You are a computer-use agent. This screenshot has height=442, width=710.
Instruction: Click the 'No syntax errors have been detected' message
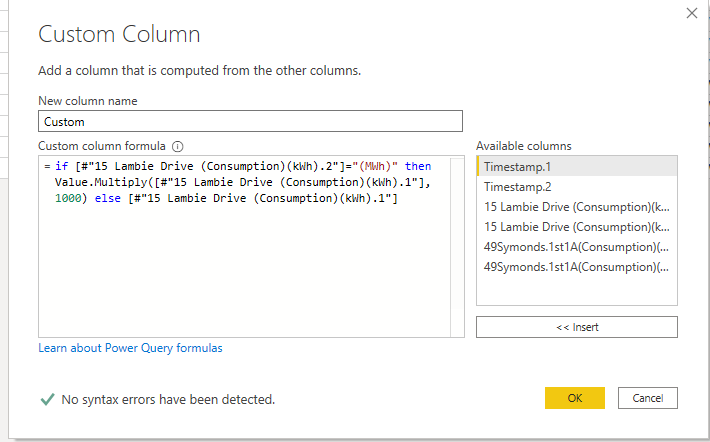(168, 399)
